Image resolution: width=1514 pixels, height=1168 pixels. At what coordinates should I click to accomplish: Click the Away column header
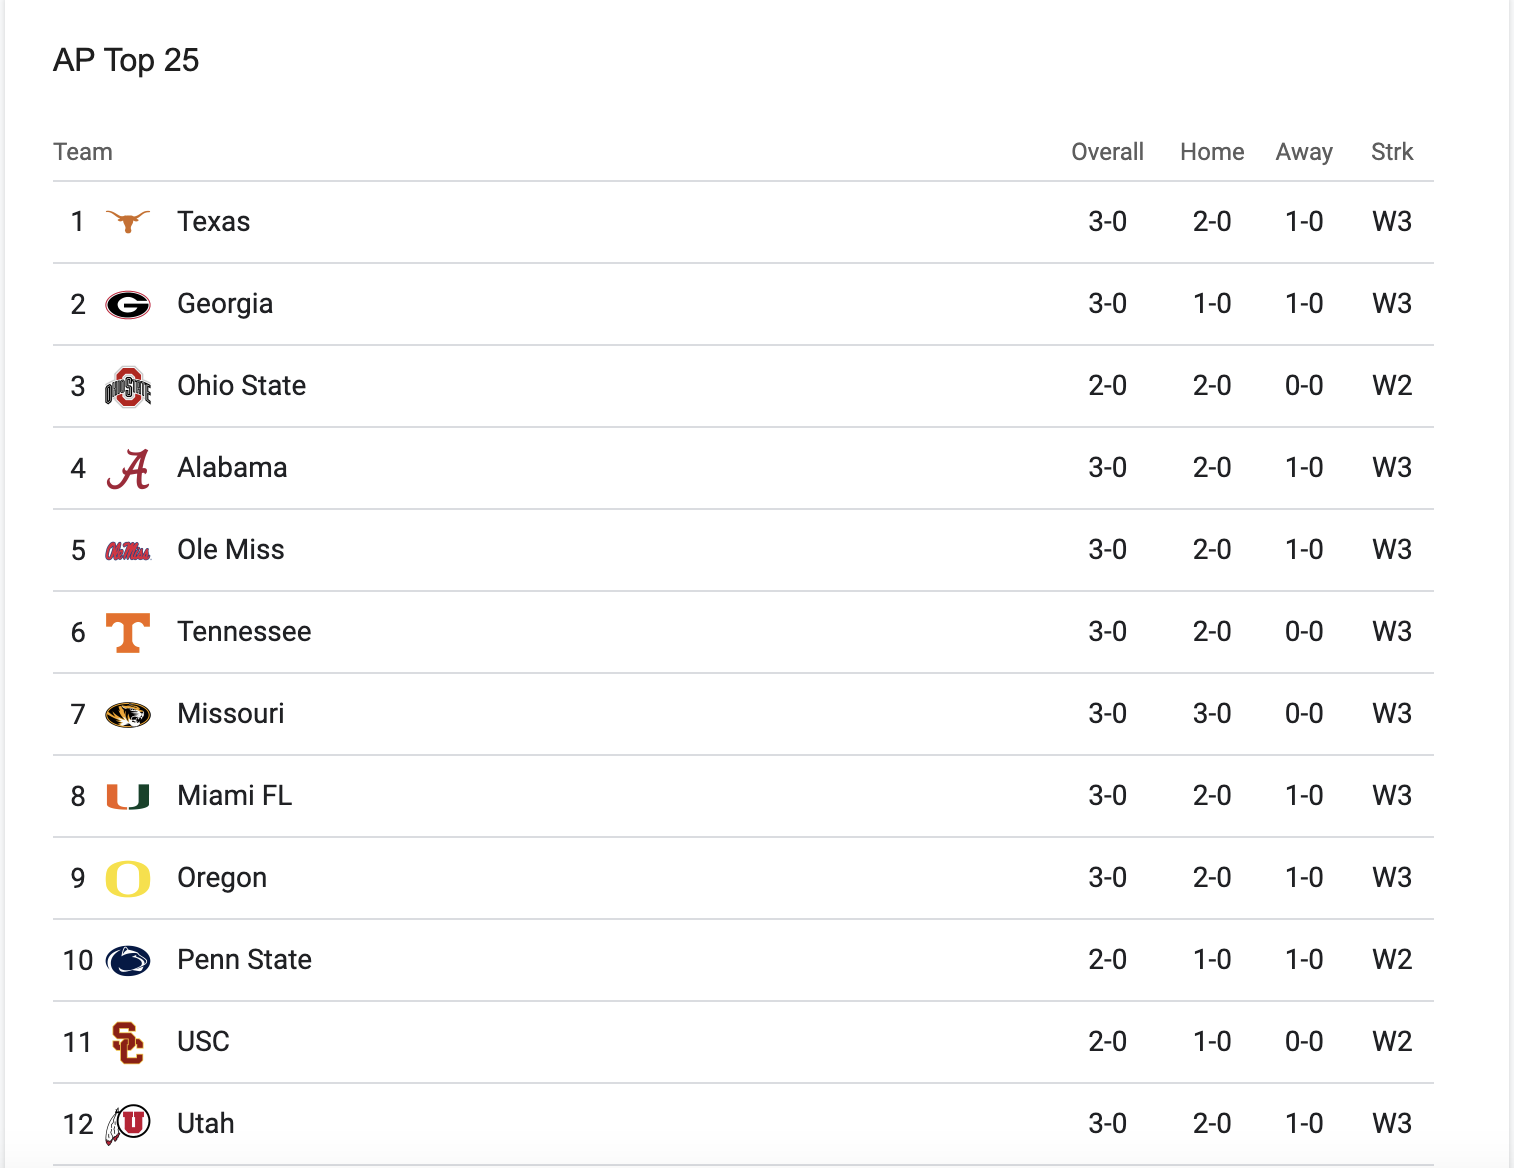[x=1304, y=152]
